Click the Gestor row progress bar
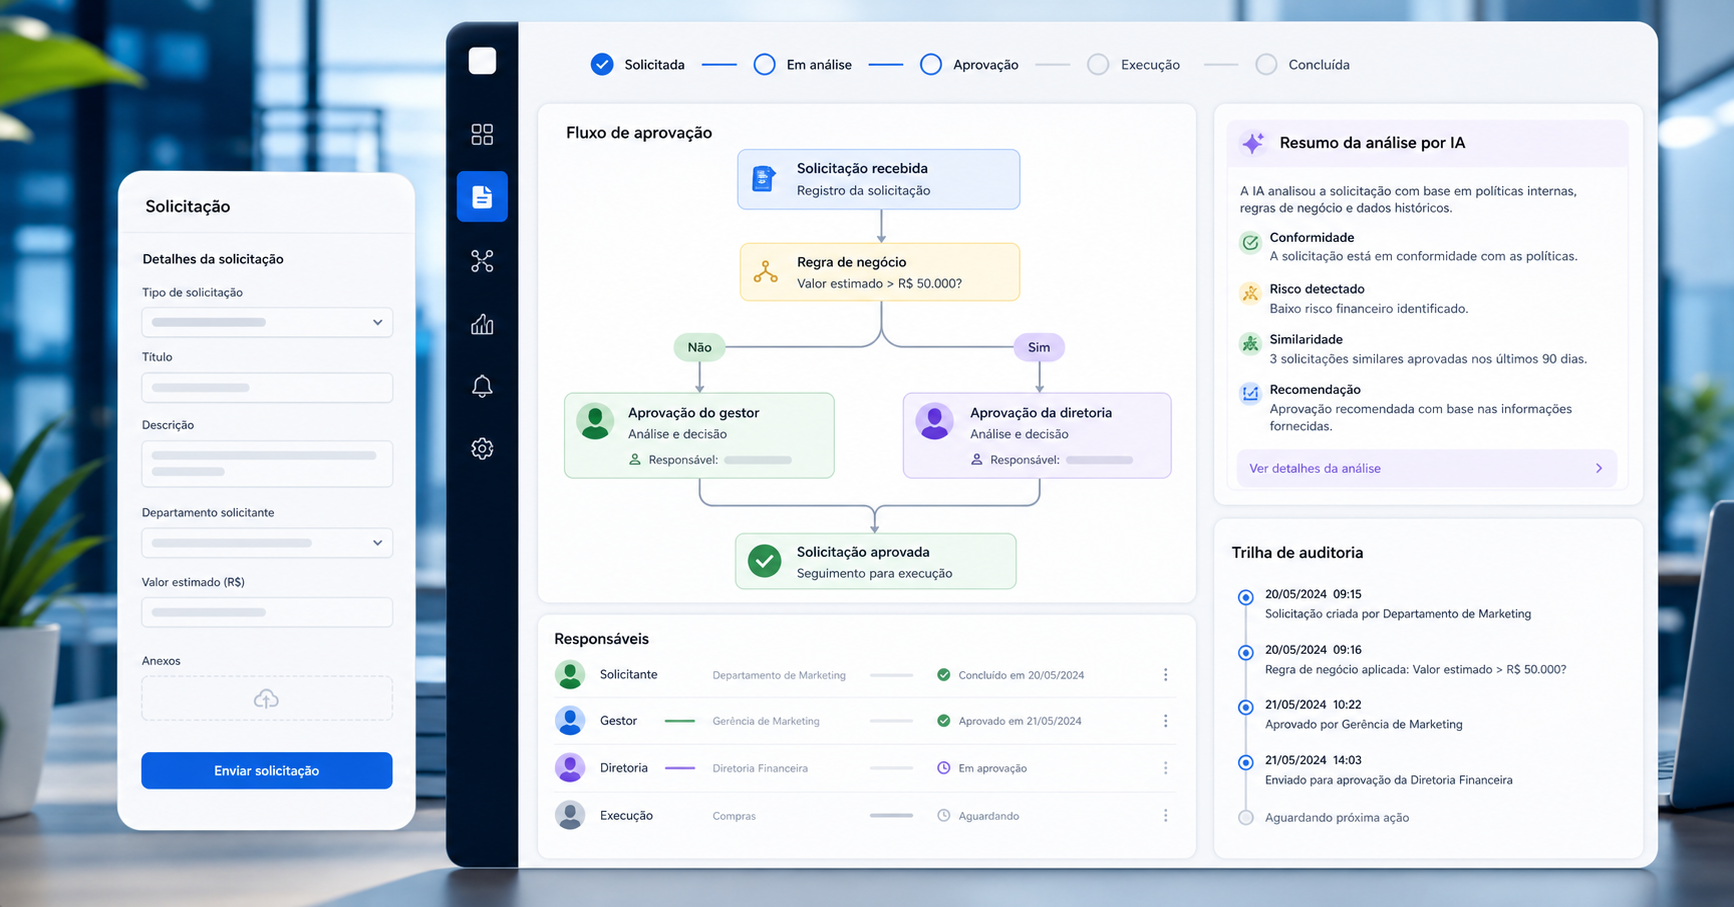 891,721
